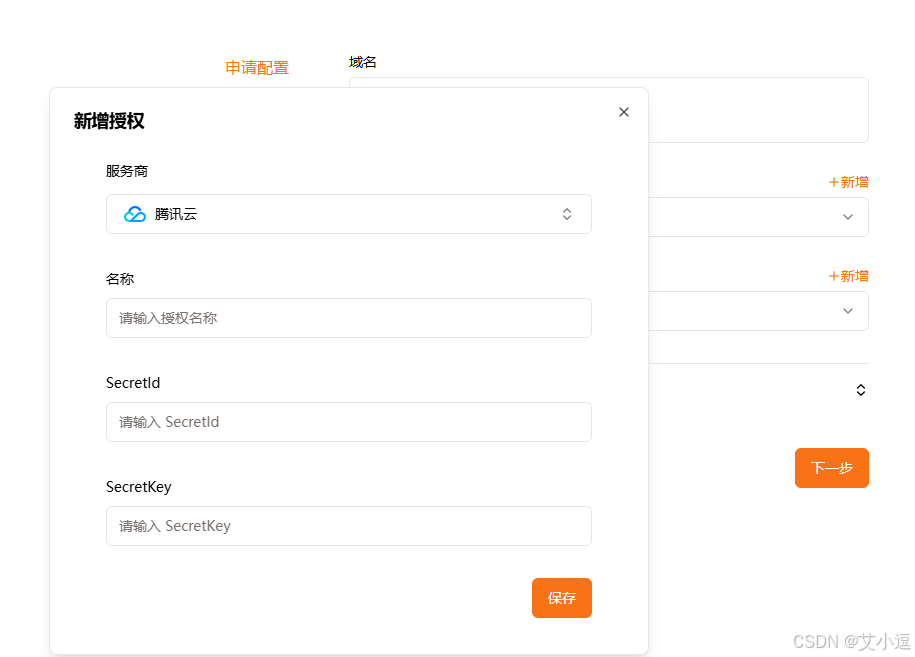Expand the upper background dropdown chevron

[x=848, y=217]
